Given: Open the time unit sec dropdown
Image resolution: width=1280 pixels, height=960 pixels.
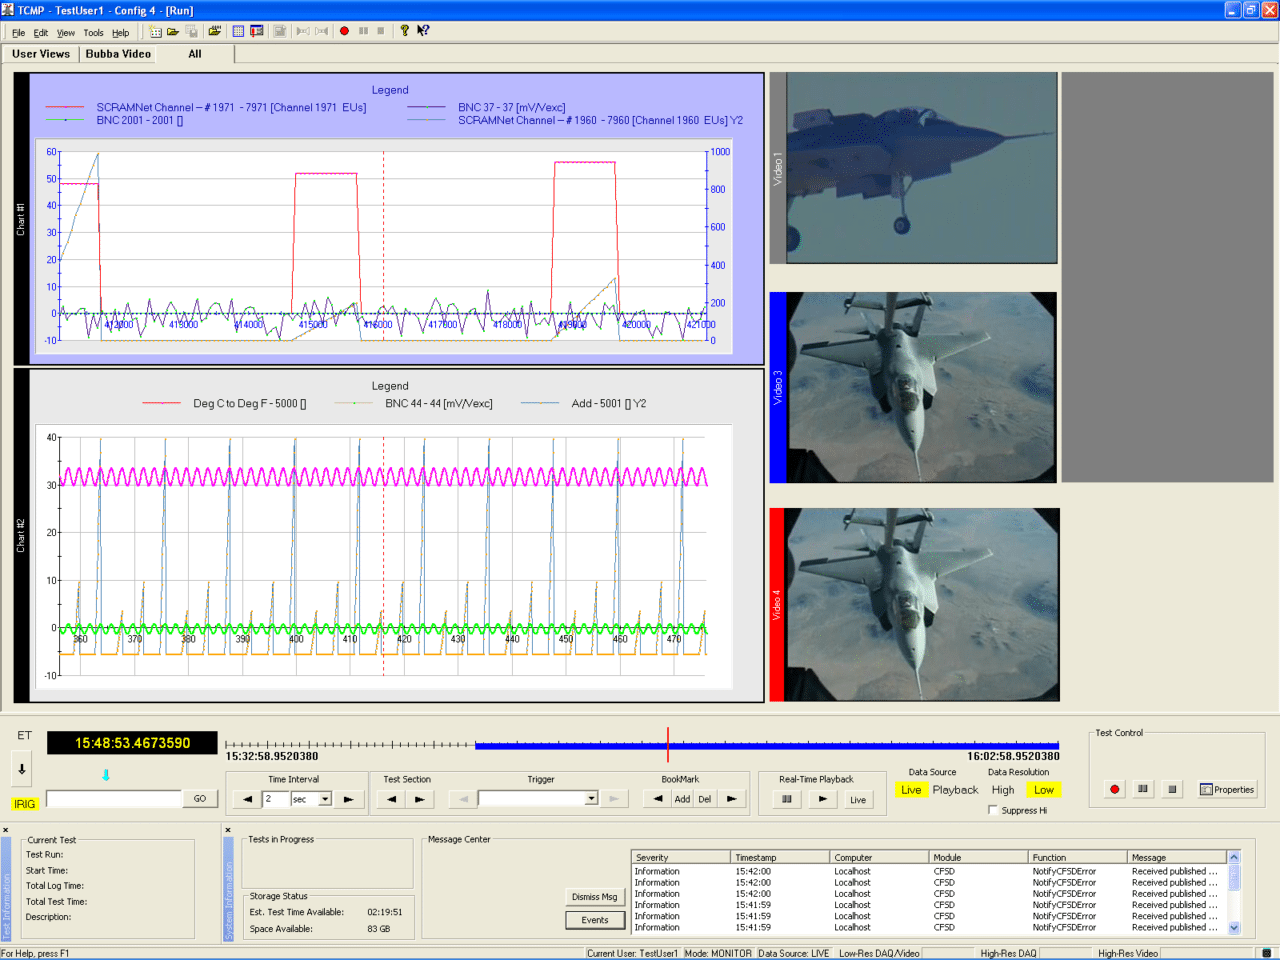Looking at the screenshot, I should [325, 799].
